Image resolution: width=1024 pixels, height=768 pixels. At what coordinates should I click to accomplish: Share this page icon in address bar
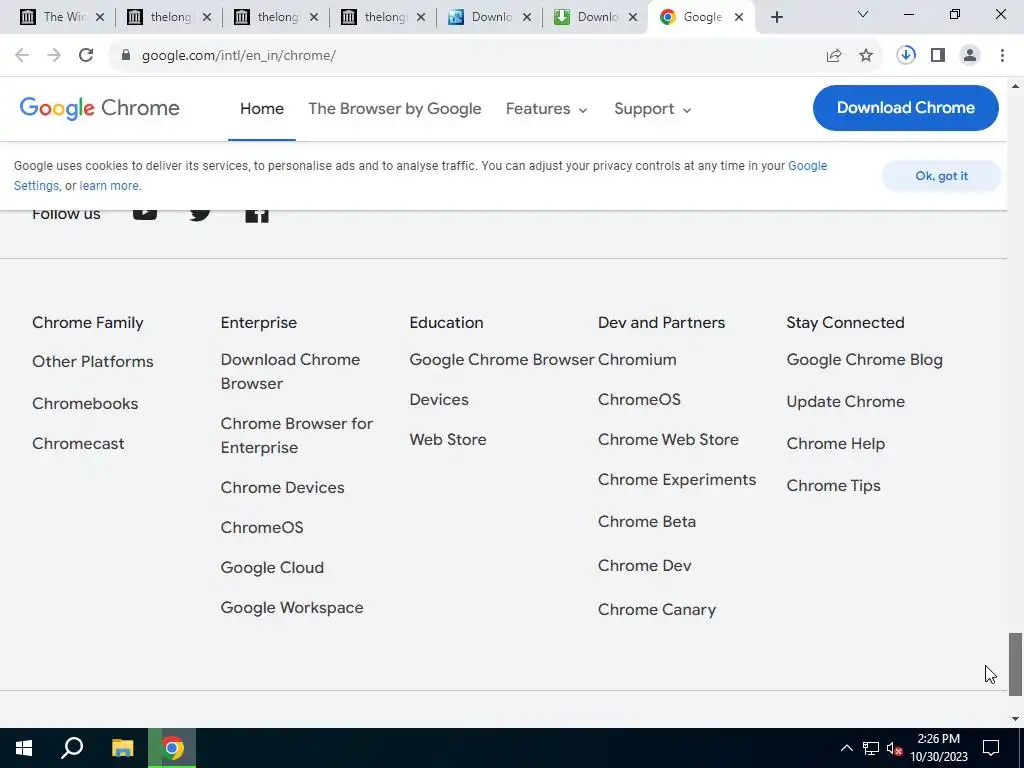click(x=834, y=56)
